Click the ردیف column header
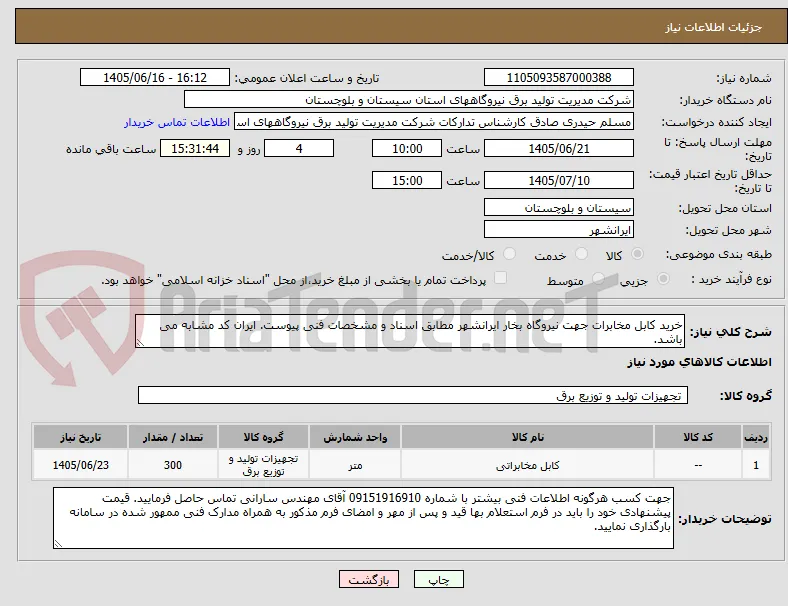The height and width of the screenshot is (606, 788). pos(755,437)
